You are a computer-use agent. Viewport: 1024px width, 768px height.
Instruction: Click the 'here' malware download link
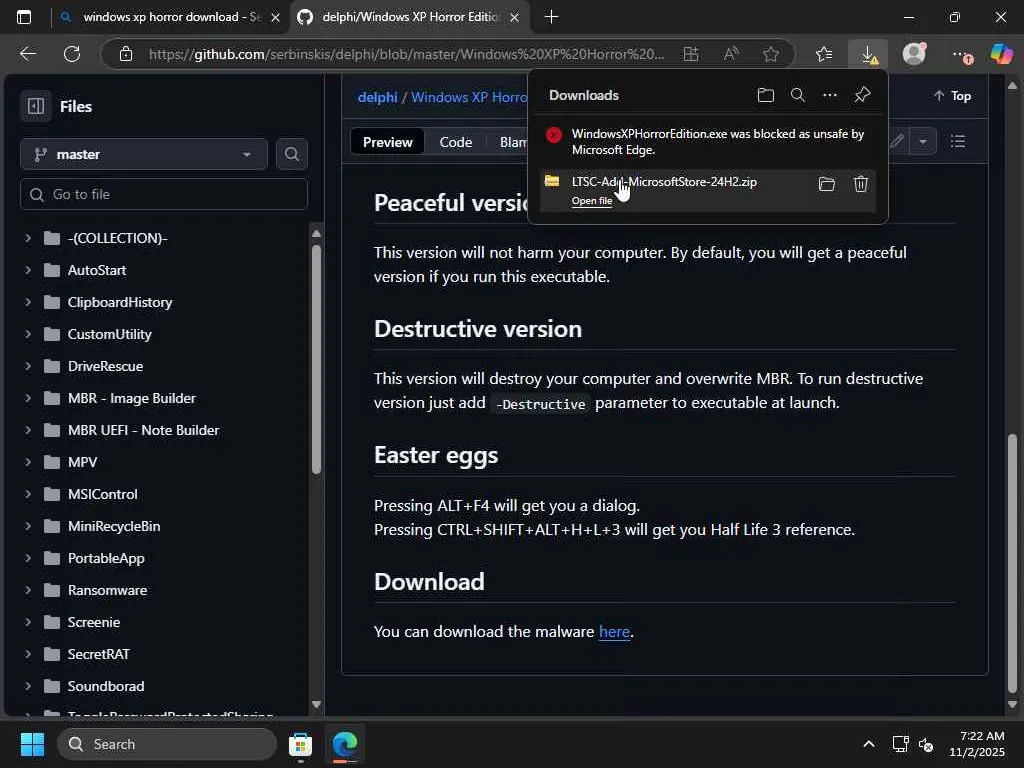pos(614,632)
